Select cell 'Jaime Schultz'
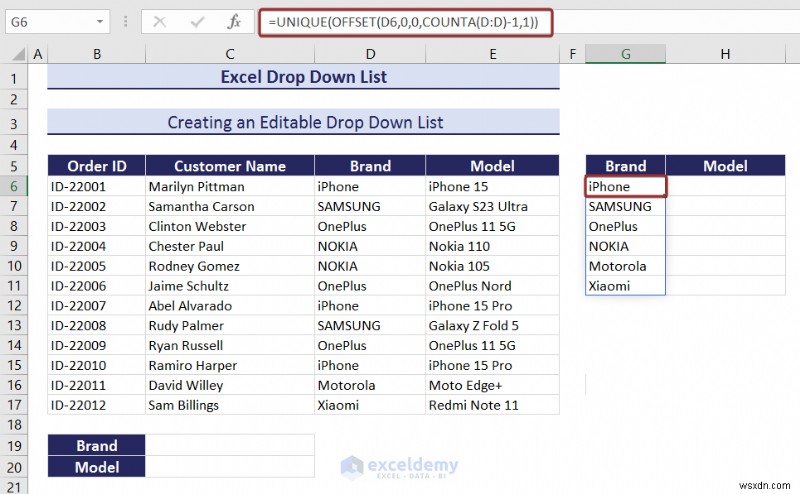800x494 pixels. click(x=230, y=286)
